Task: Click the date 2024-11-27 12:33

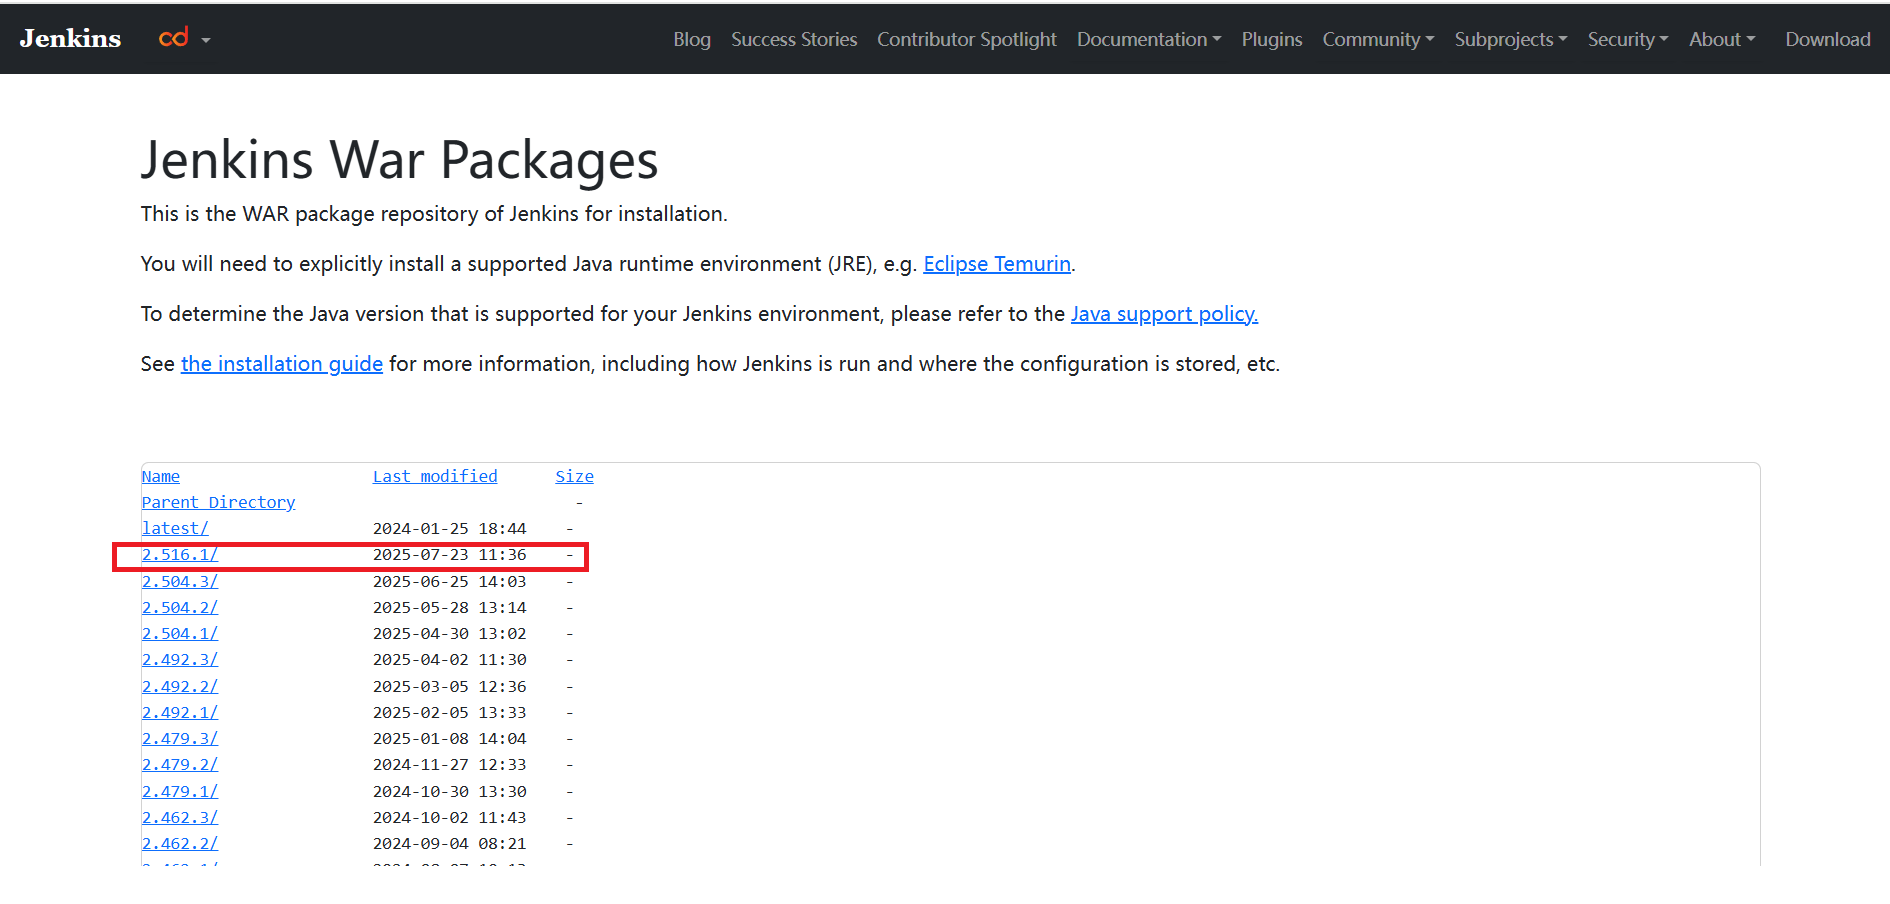Action: click(x=450, y=764)
